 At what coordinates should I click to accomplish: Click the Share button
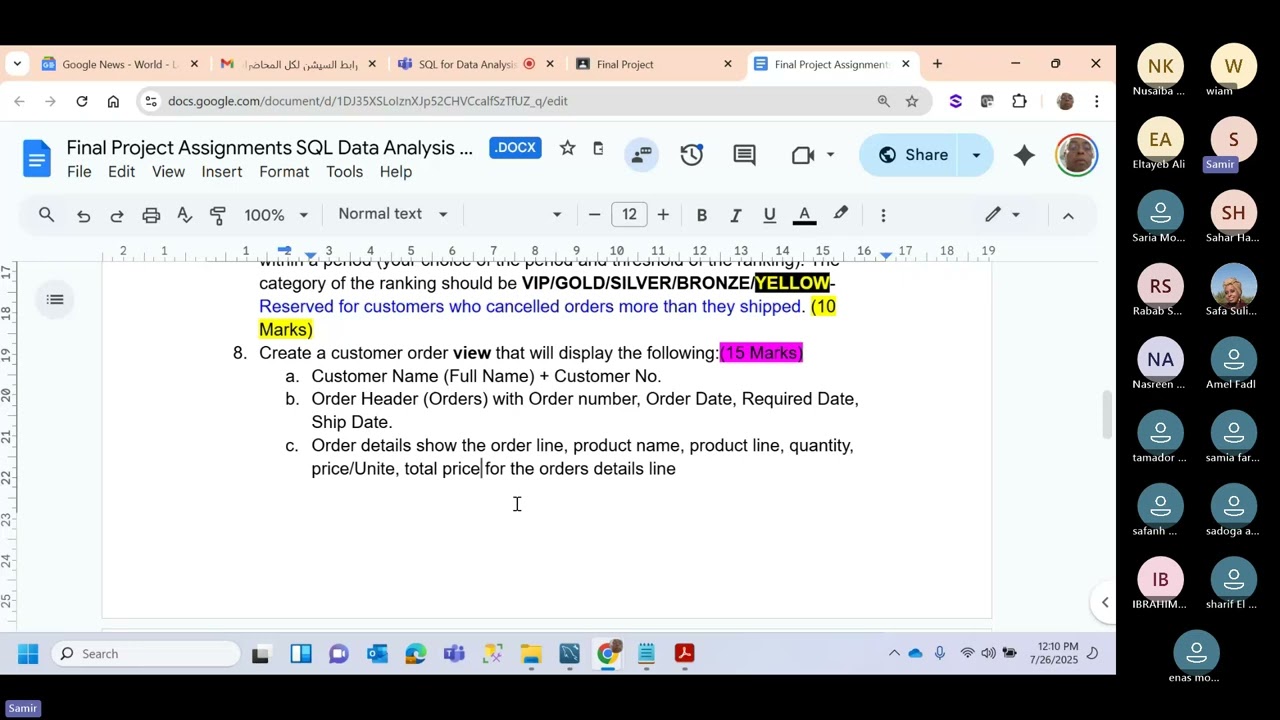coord(912,155)
